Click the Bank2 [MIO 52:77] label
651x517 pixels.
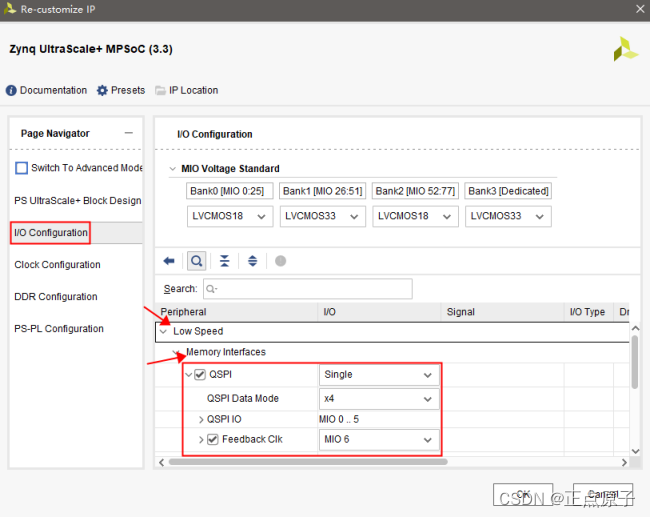[415, 191]
